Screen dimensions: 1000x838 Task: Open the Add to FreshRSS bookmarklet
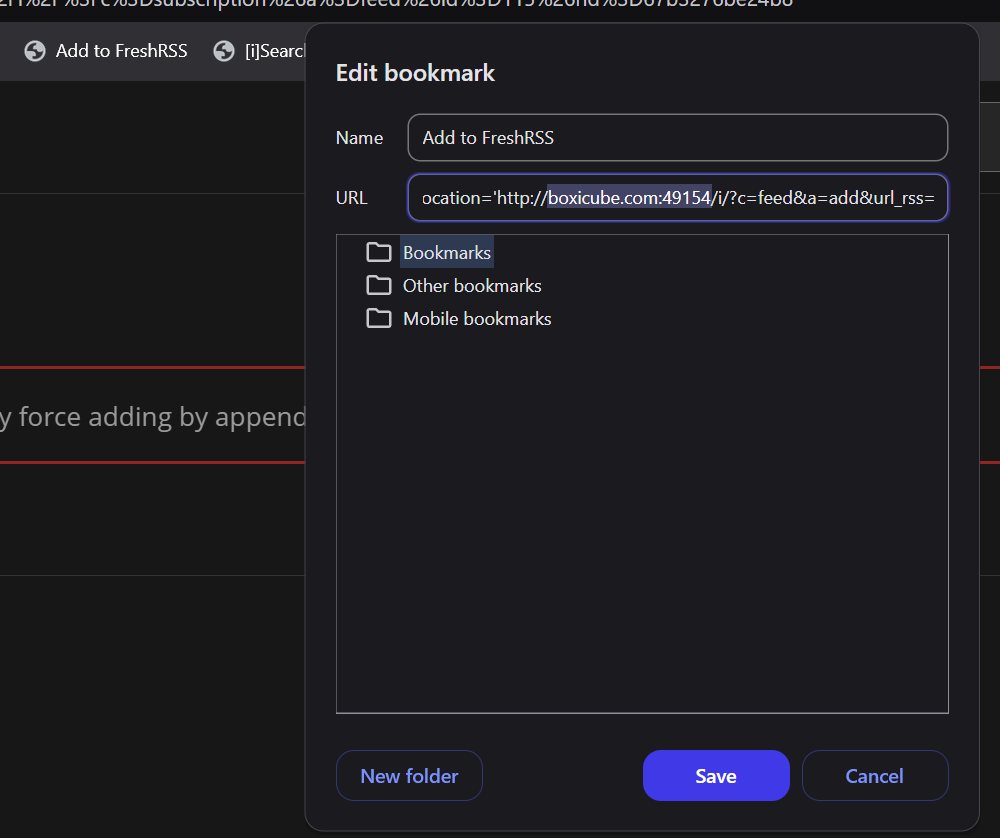pyautogui.click(x=106, y=51)
